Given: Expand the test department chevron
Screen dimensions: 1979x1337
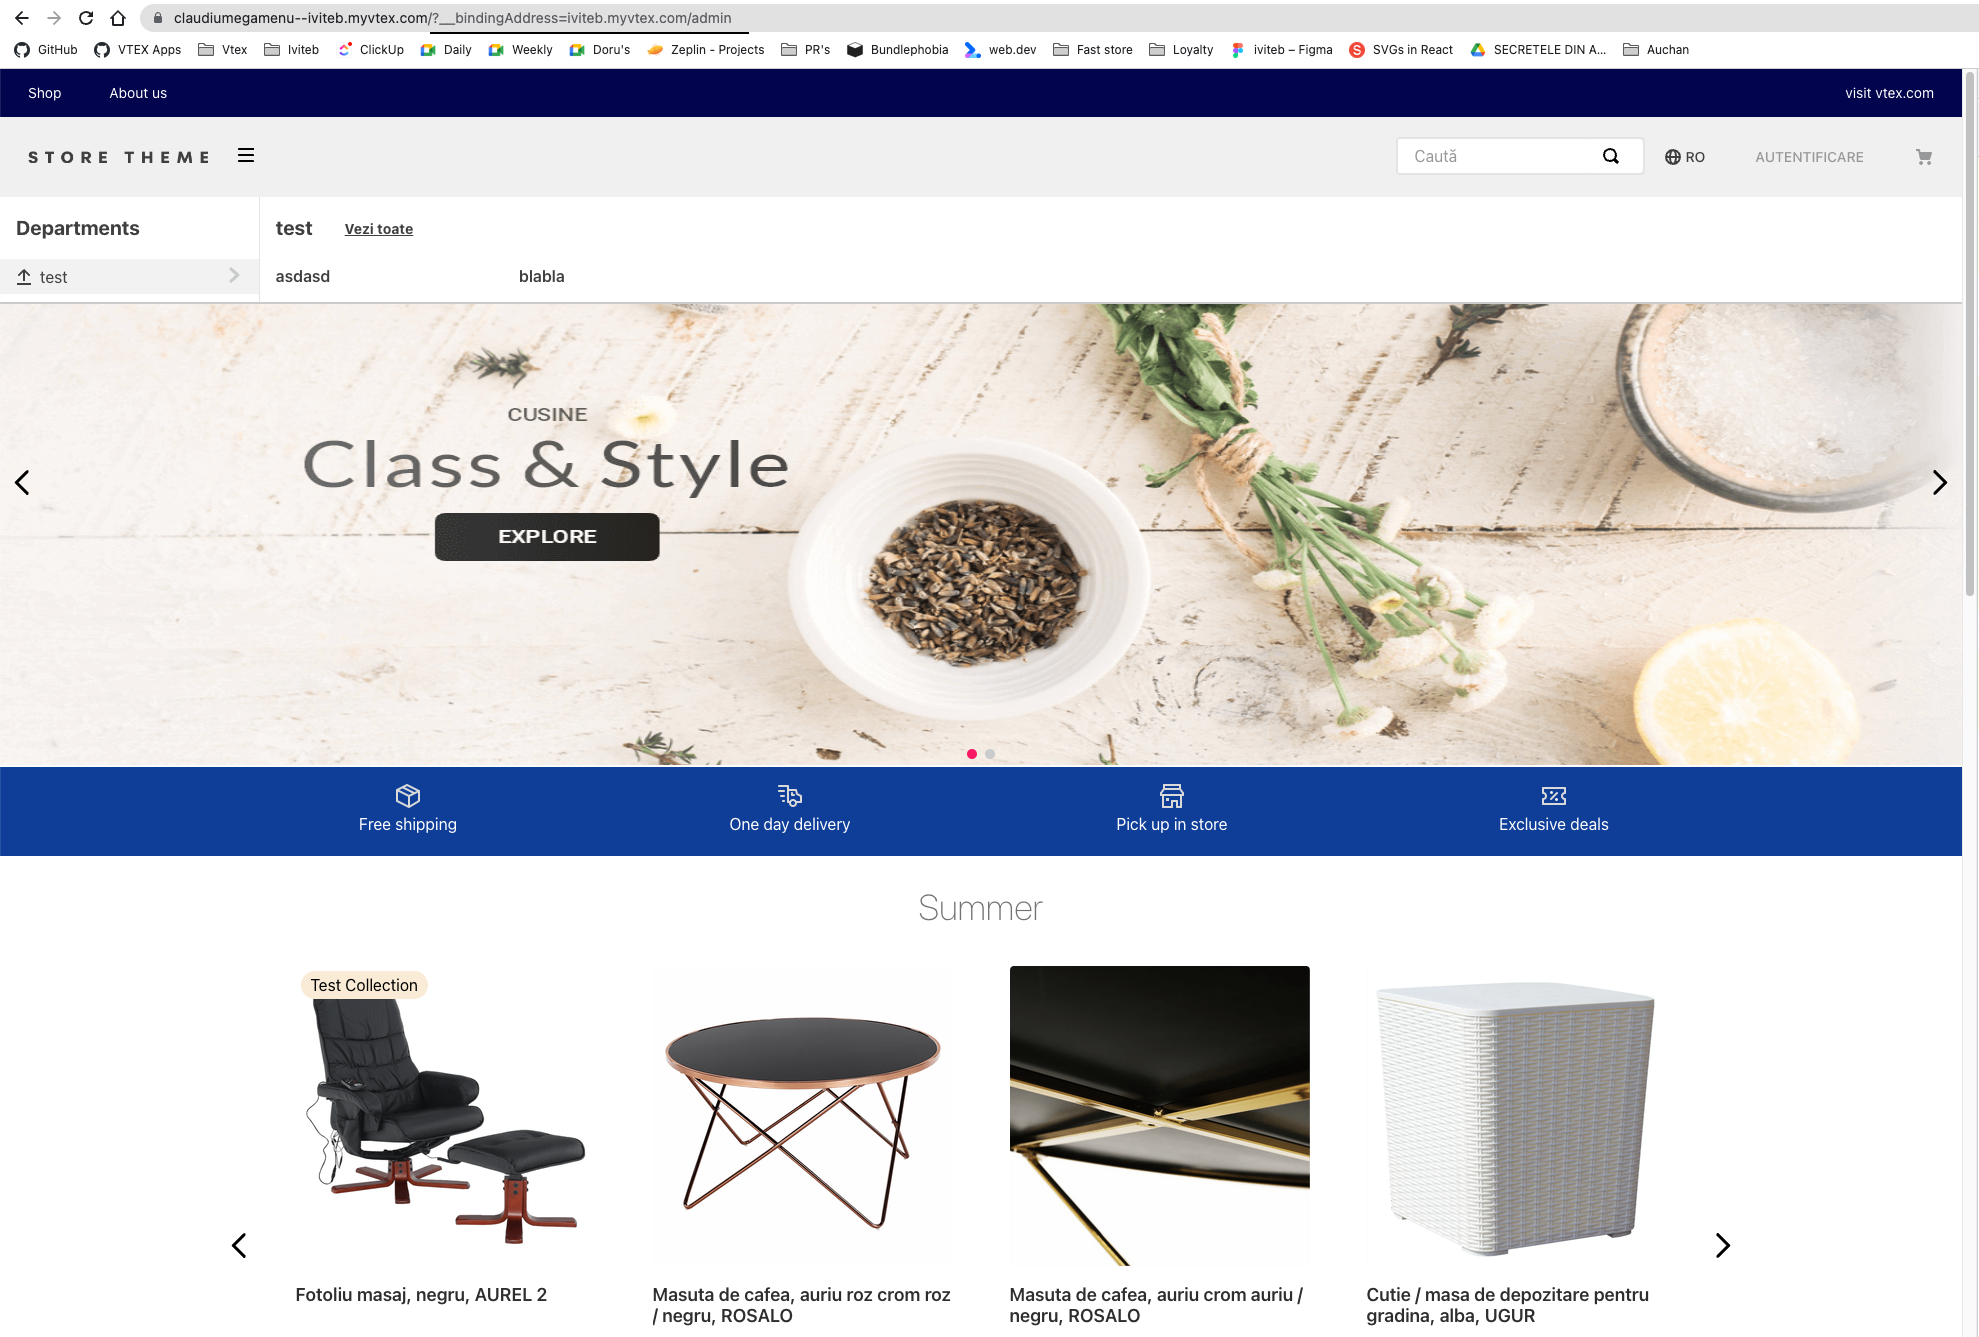Looking at the screenshot, I should coord(234,275).
